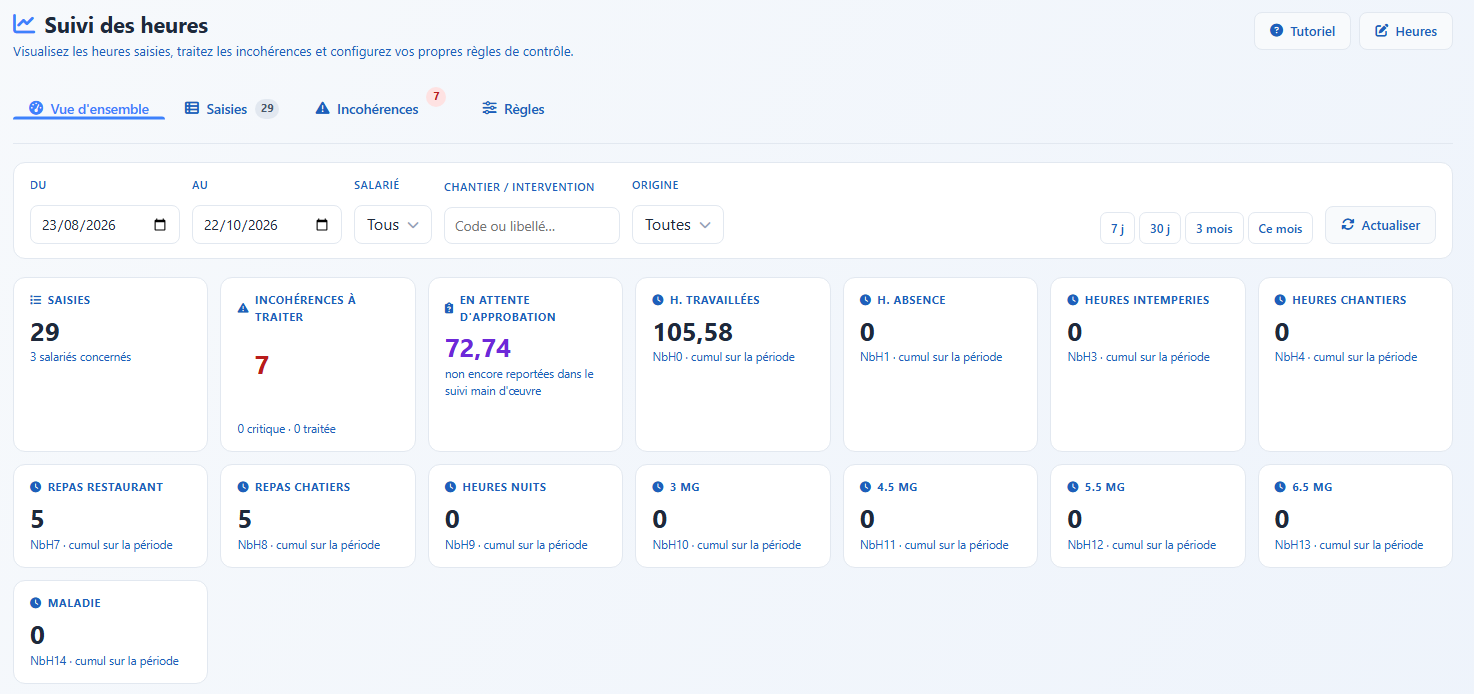Click the 105,58 hours worked value
1474x694 pixels.
(693, 332)
